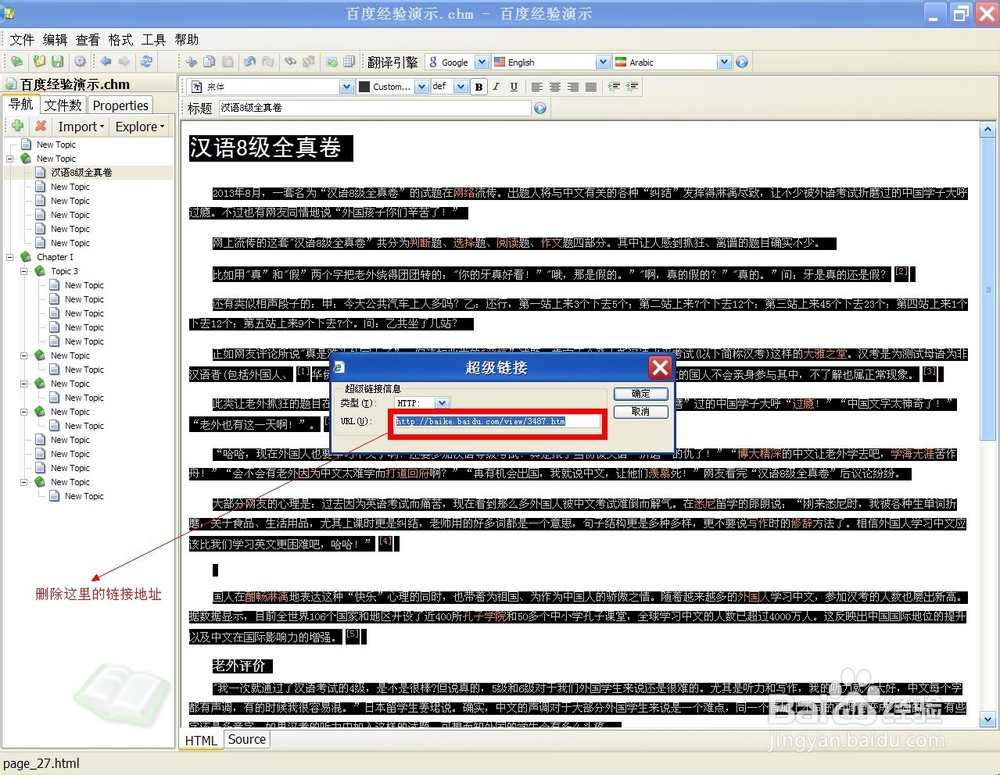
Task: Click the 标题 title input field
Action: (x=375, y=108)
